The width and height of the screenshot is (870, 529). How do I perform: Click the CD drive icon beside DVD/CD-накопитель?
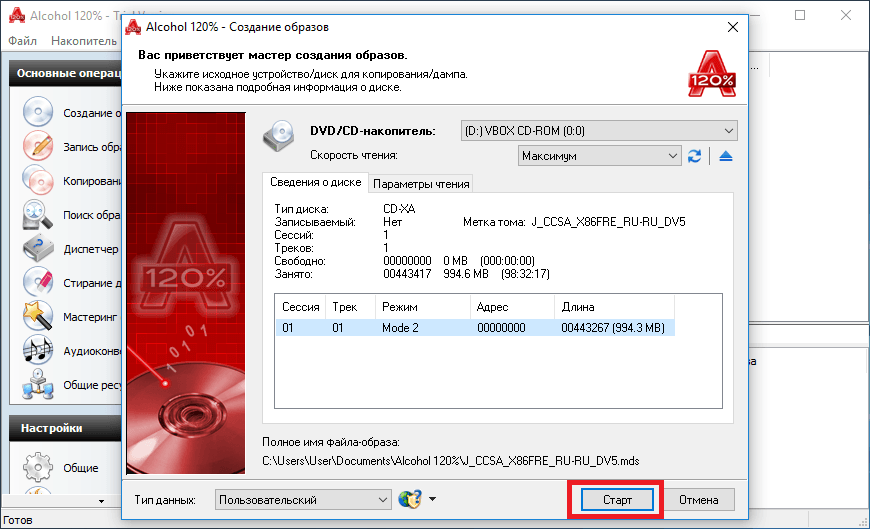click(279, 135)
